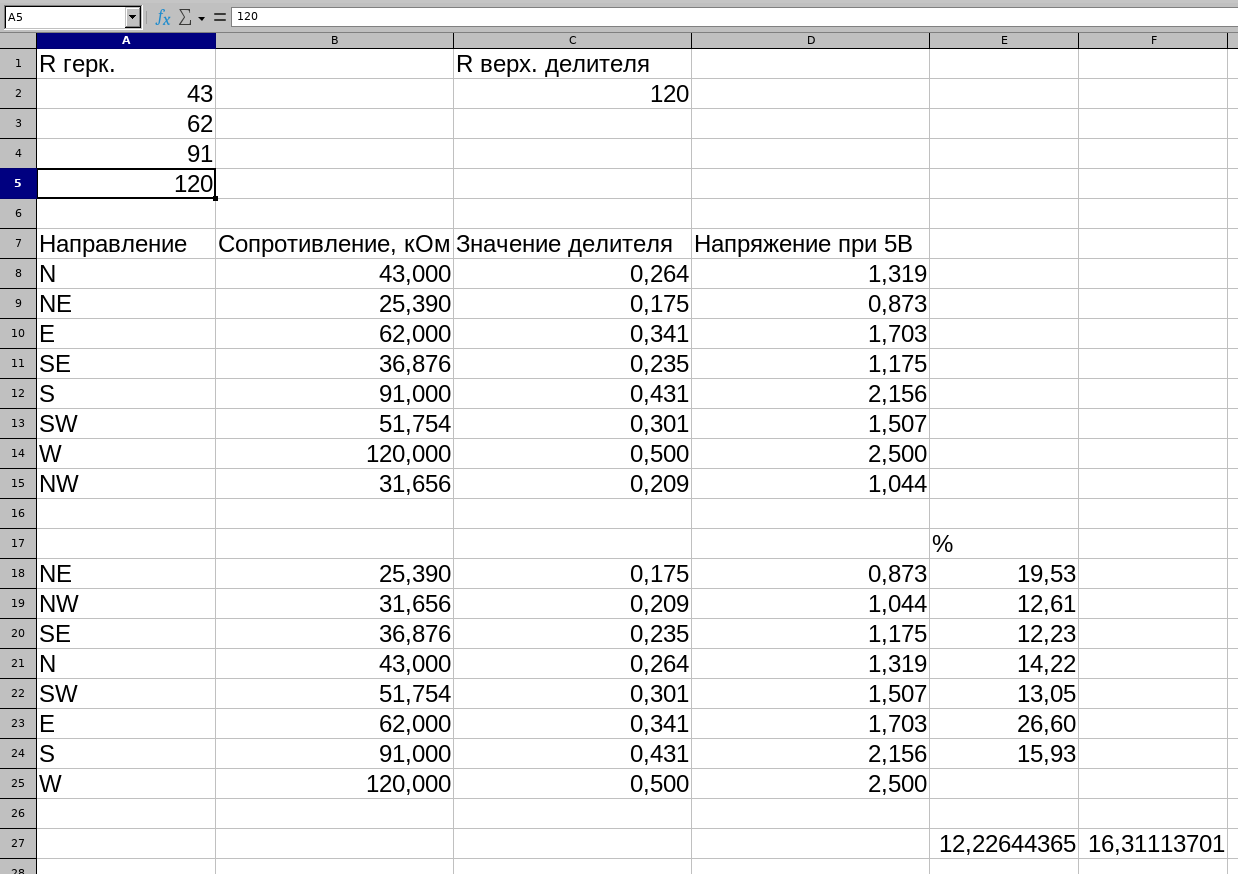Select cell D15 with value 1,044
This screenshot has height=874, width=1238.
coord(810,484)
